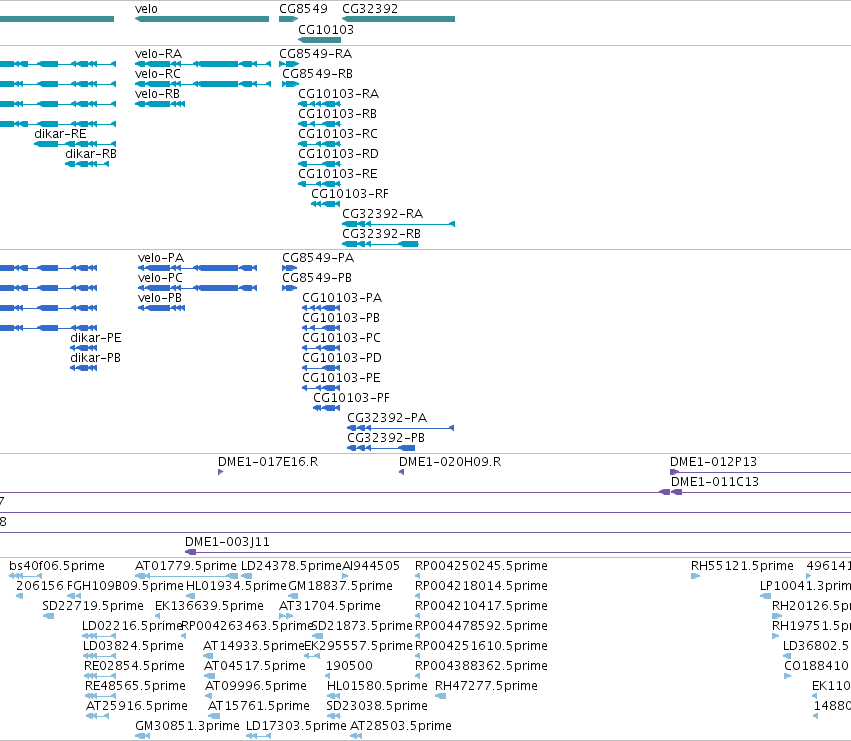
Task: Click the CG10103-RE transcript label
Action: (x=338, y=174)
